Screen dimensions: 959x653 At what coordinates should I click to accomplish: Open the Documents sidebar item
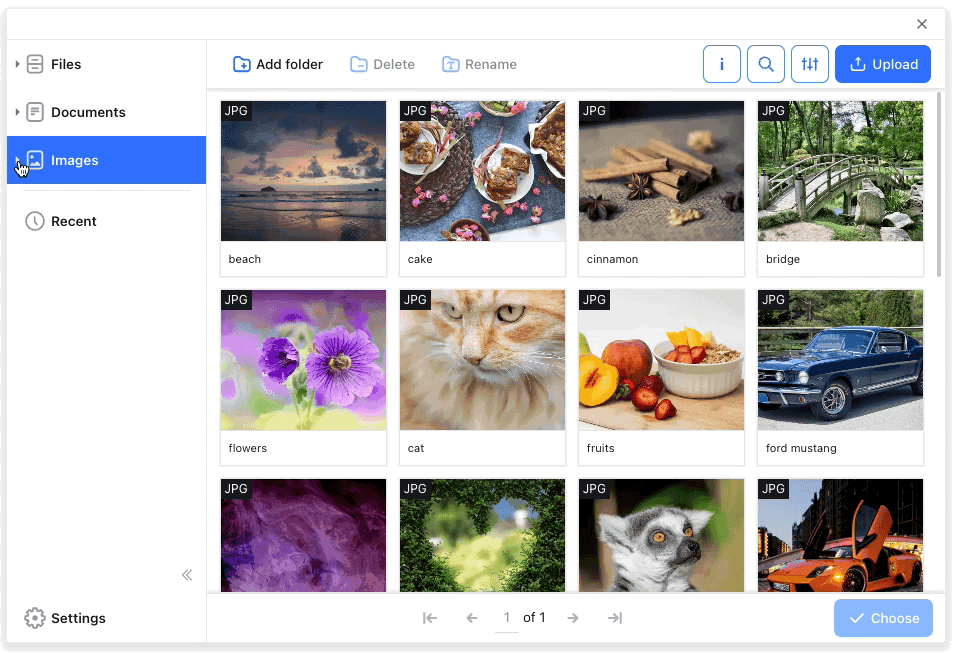[x=88, y=112]
